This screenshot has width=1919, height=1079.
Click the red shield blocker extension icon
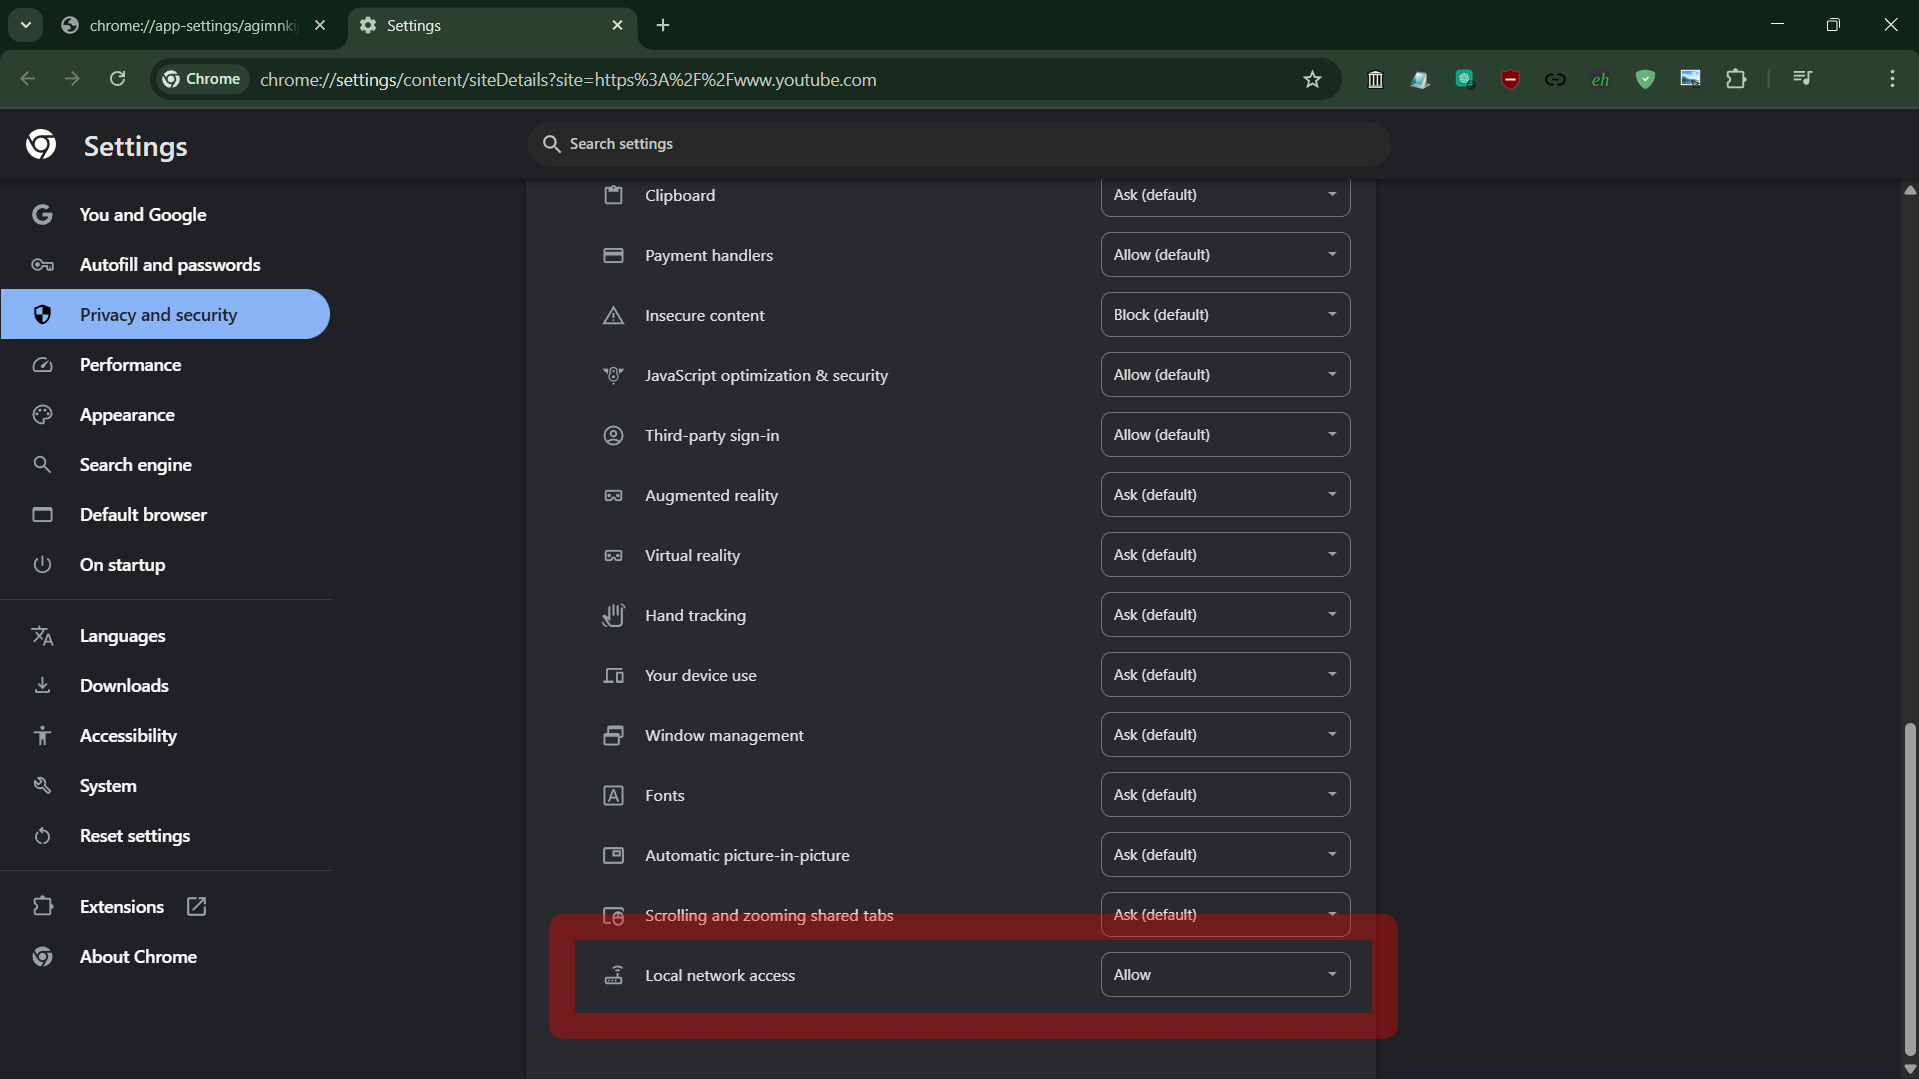[1510, 79]
